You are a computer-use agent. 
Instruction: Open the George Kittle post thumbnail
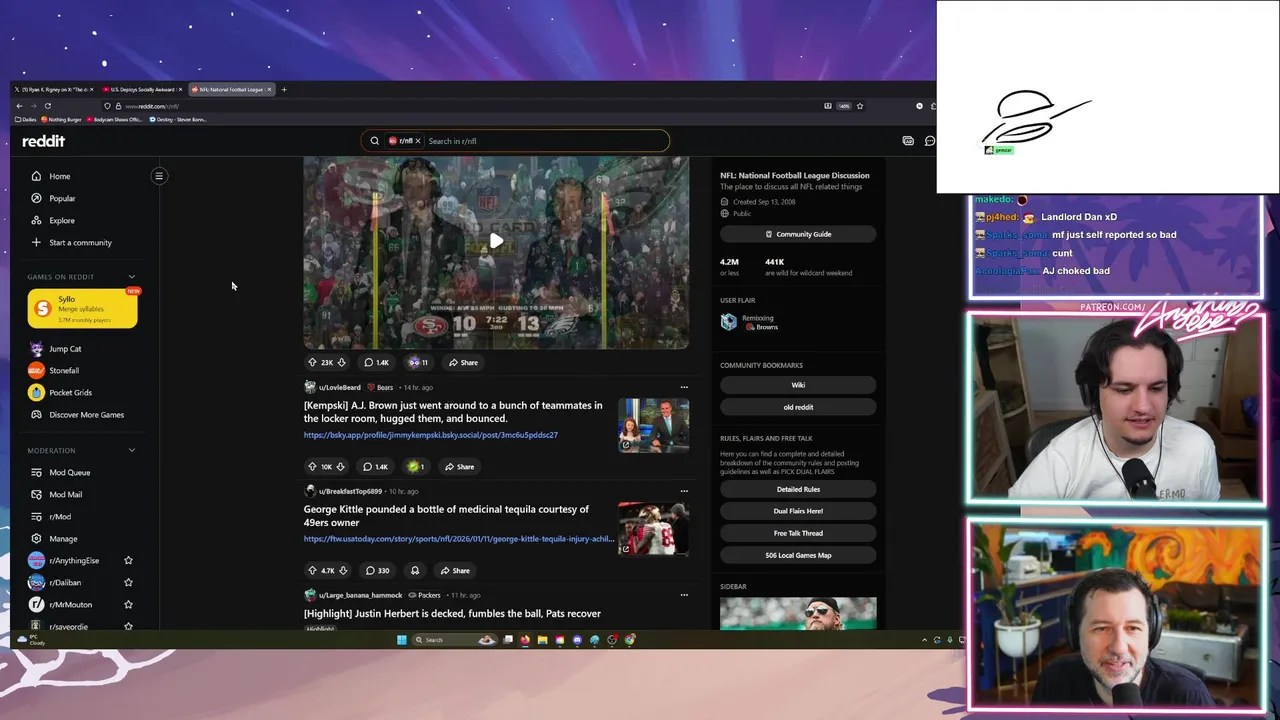click(653, 529)
